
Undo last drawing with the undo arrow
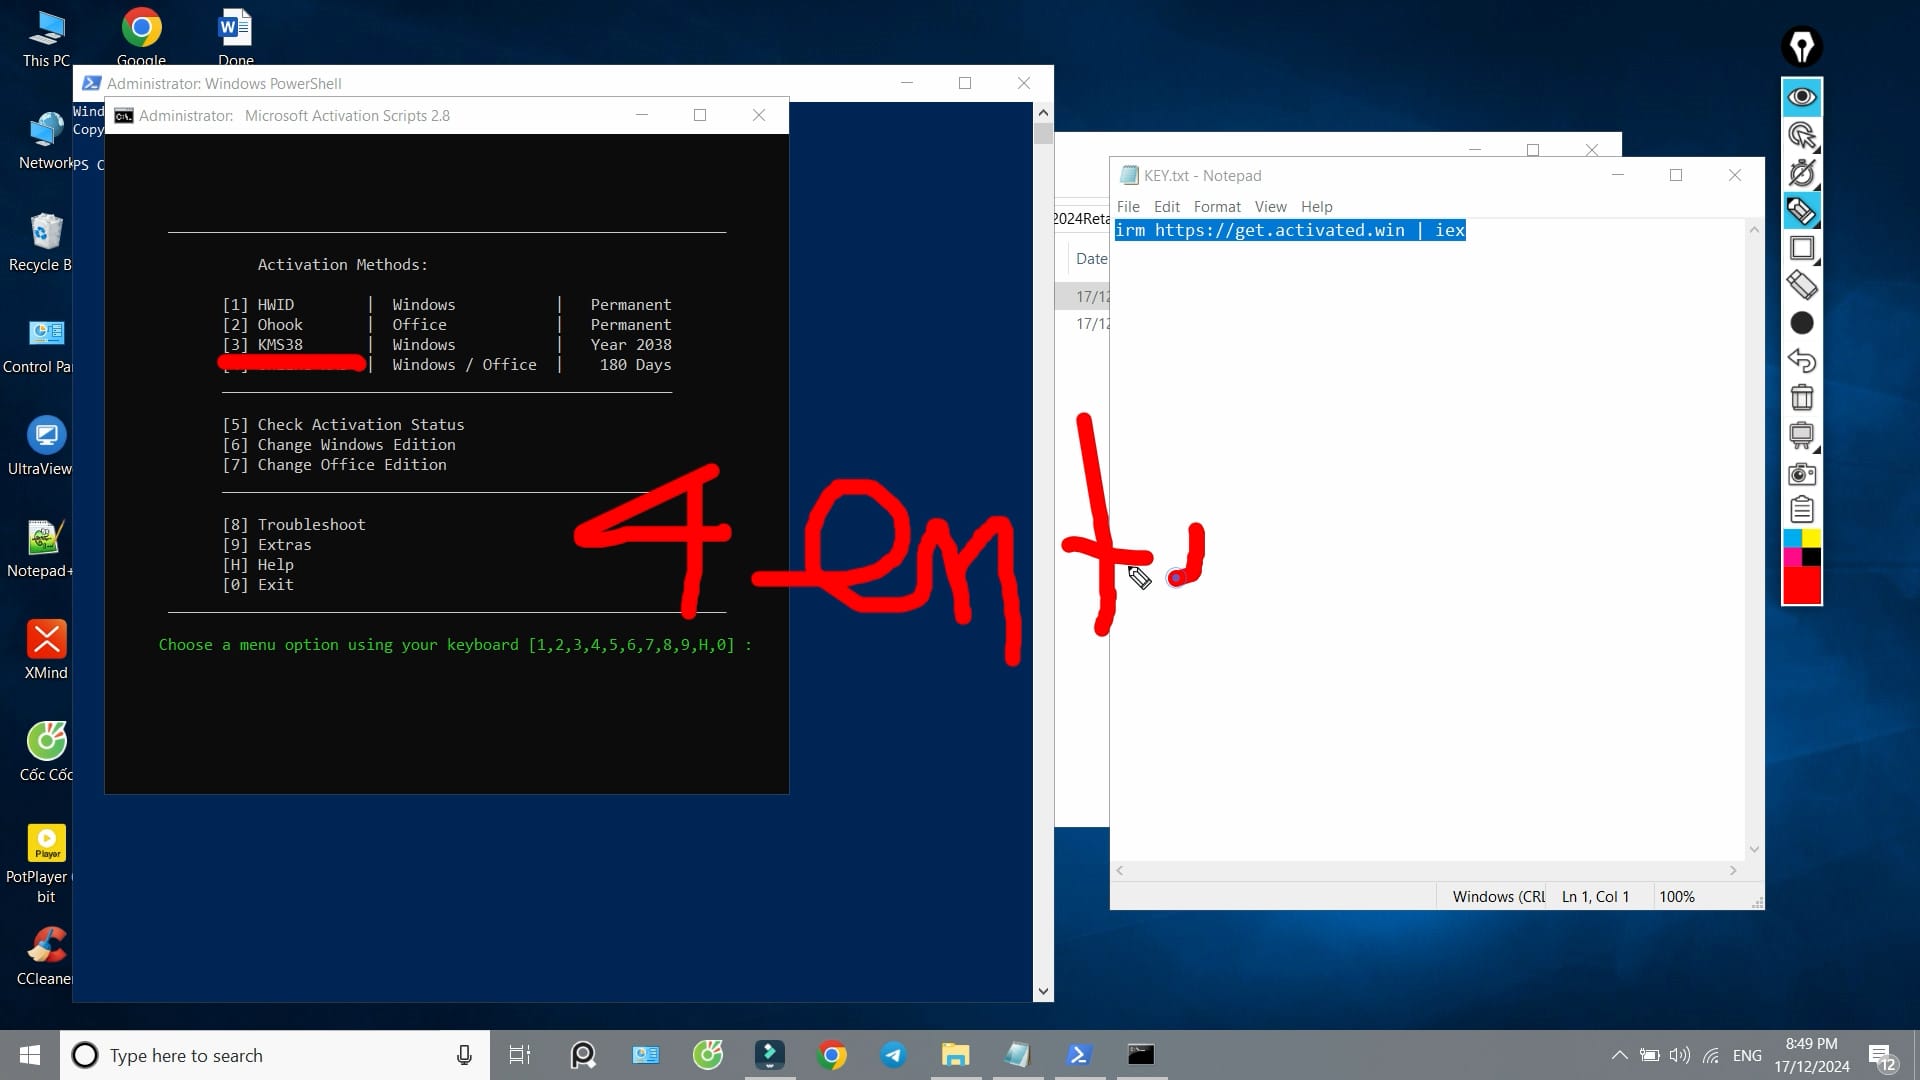point(1802,360)
